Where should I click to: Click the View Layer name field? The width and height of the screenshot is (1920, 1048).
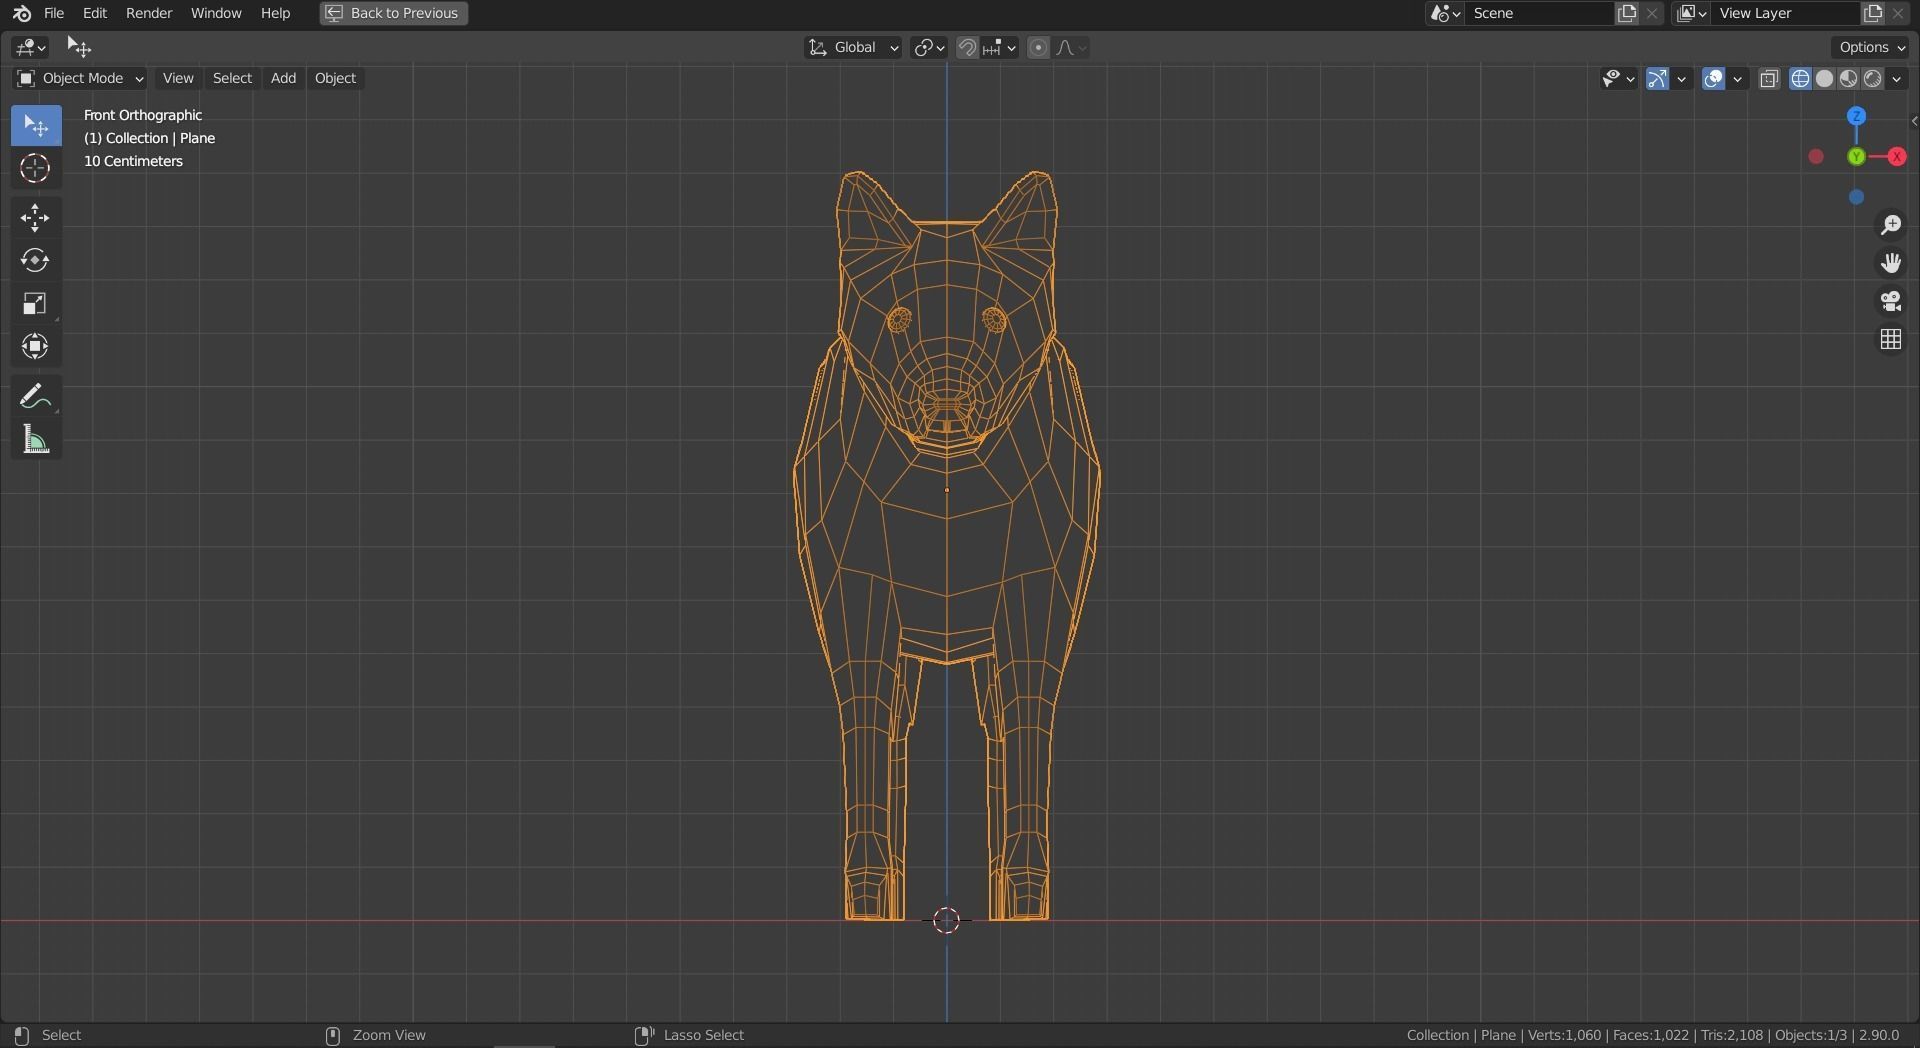1785,13
